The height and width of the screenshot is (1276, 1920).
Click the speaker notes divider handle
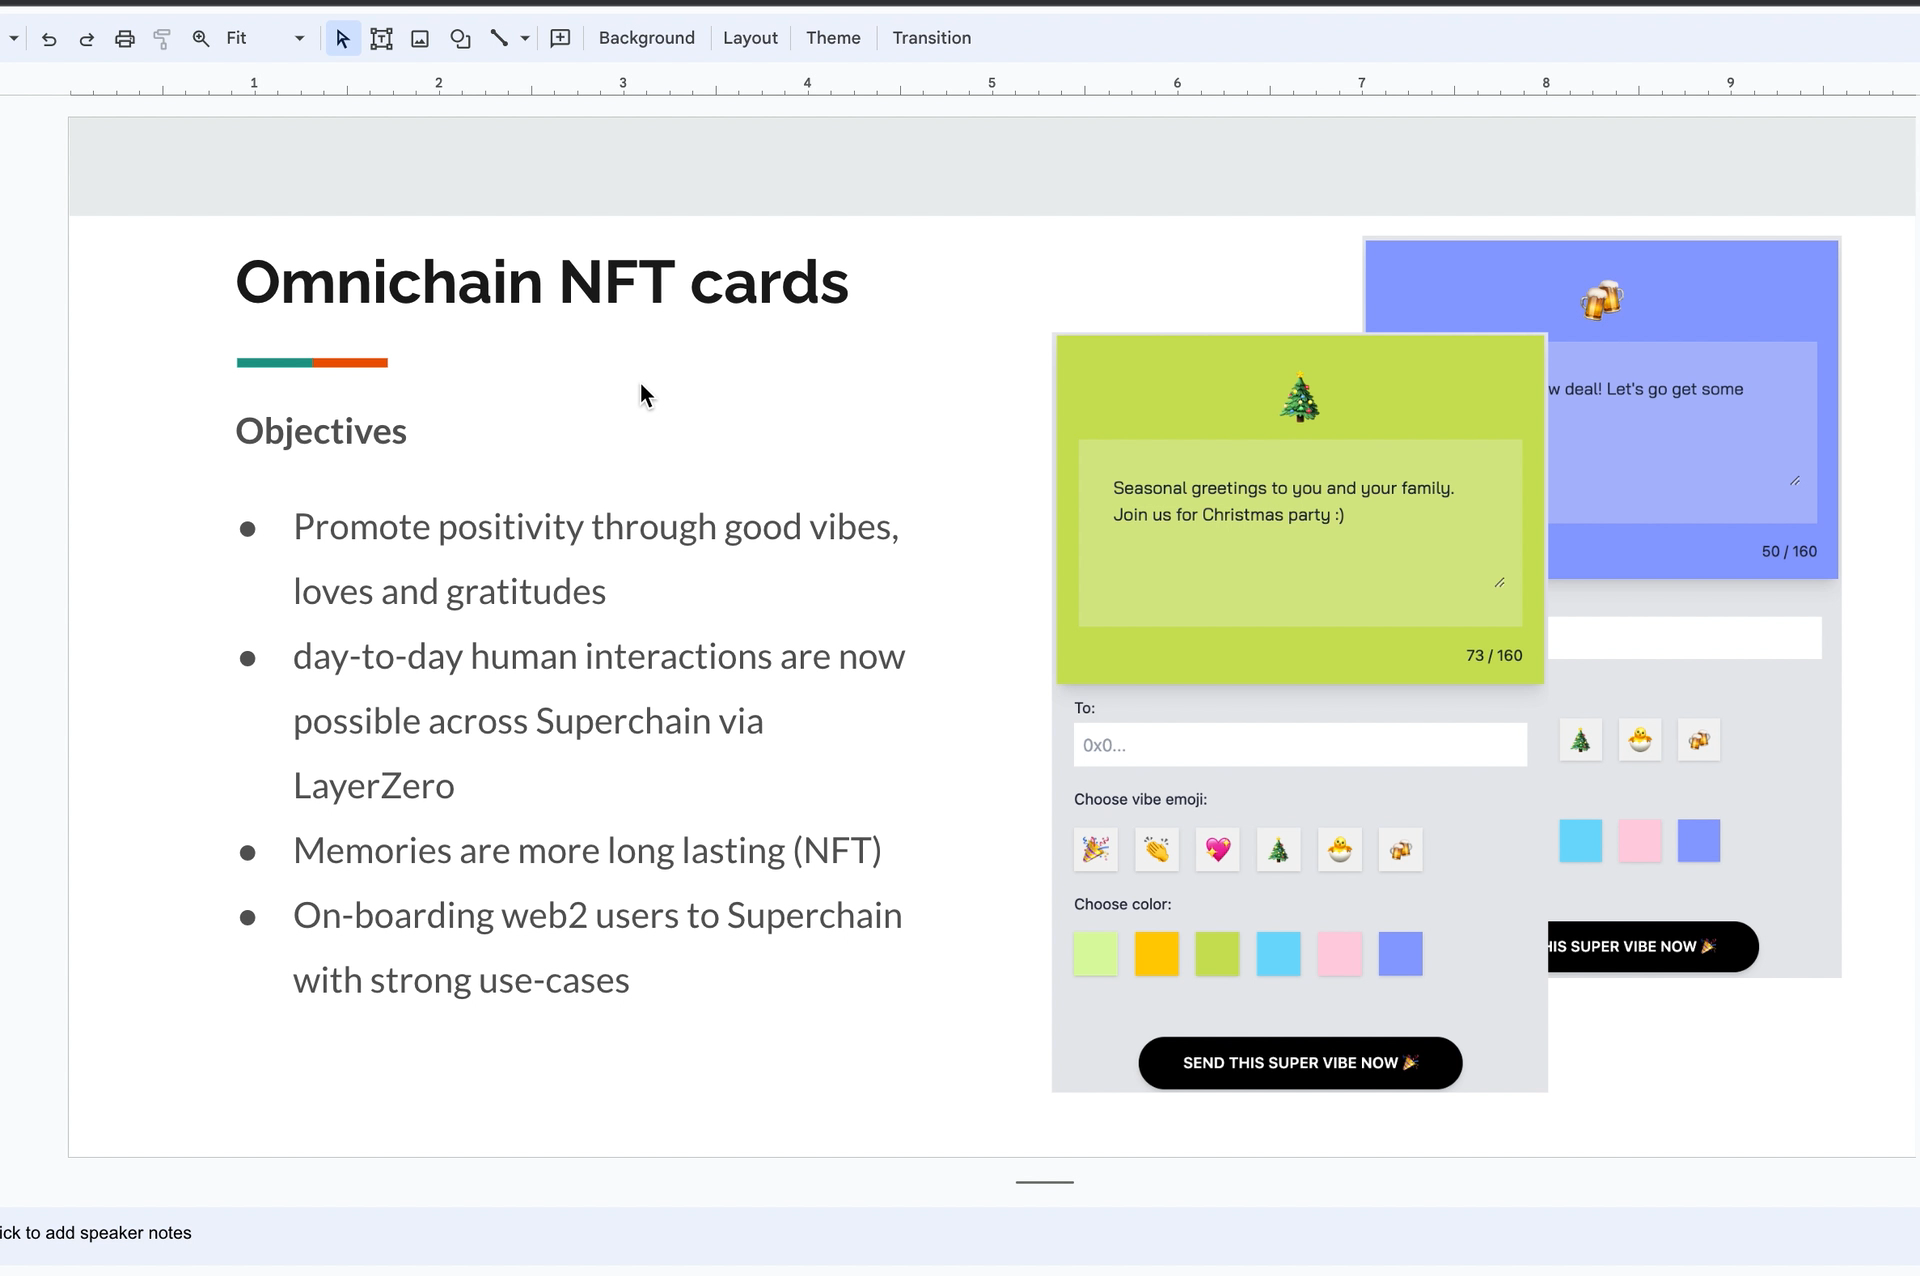[1045, 1182]
